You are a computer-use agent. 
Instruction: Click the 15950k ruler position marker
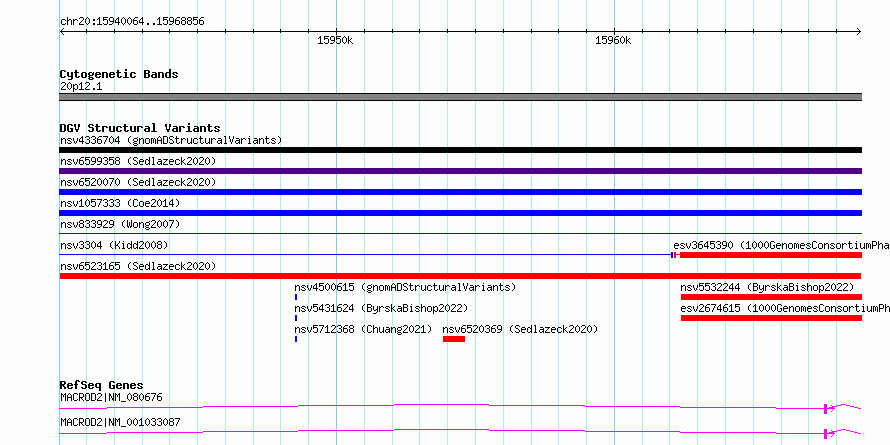point(335,40)
